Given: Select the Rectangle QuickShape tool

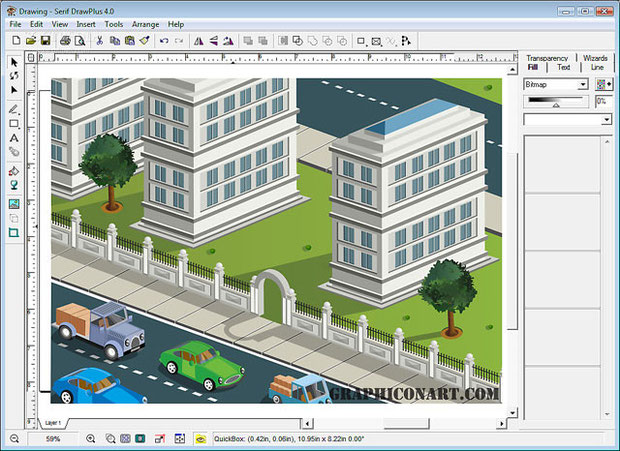Looking at the screenshot, I should pos(14,124).
